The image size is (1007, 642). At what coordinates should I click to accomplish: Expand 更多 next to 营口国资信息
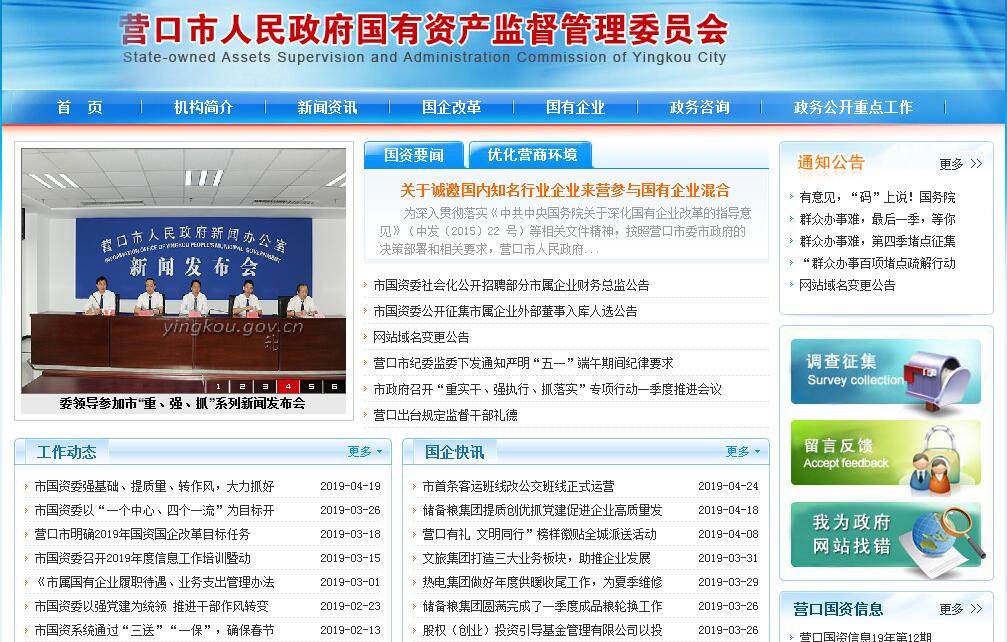point(960,609)
